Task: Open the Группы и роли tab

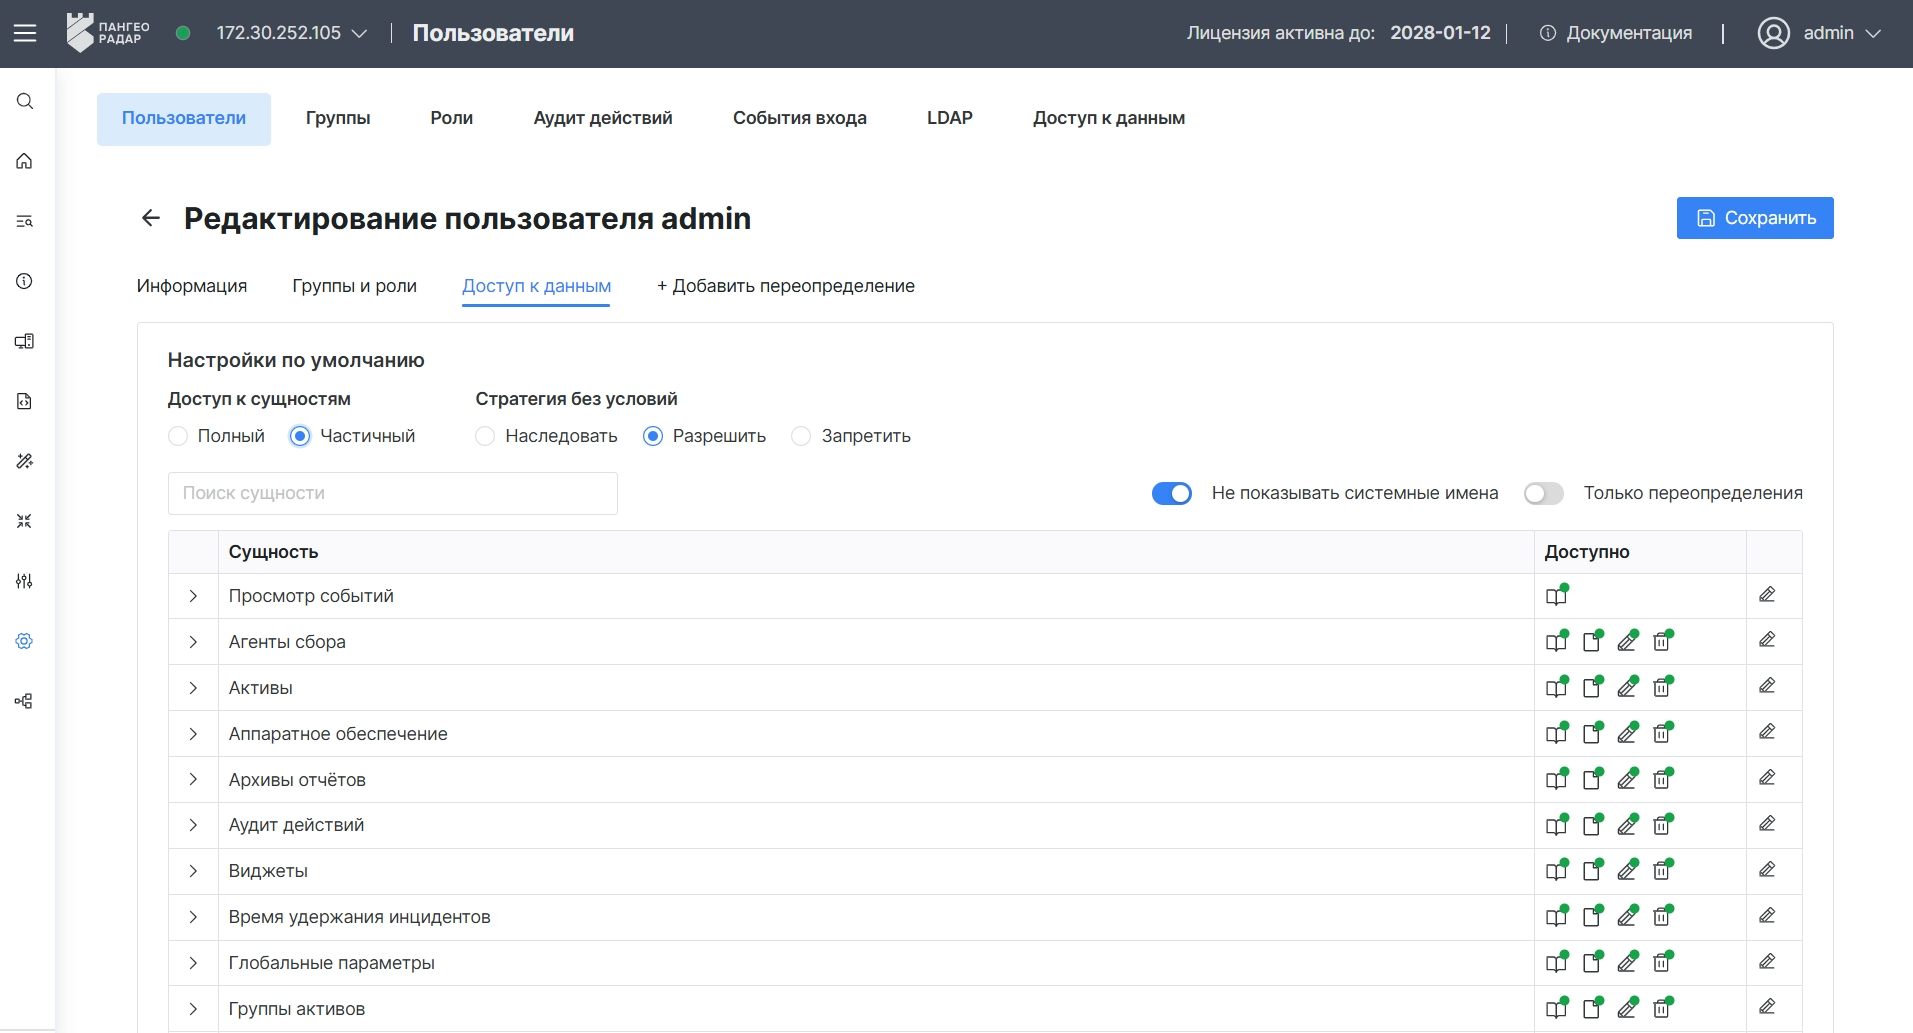Action: [355, 286]
